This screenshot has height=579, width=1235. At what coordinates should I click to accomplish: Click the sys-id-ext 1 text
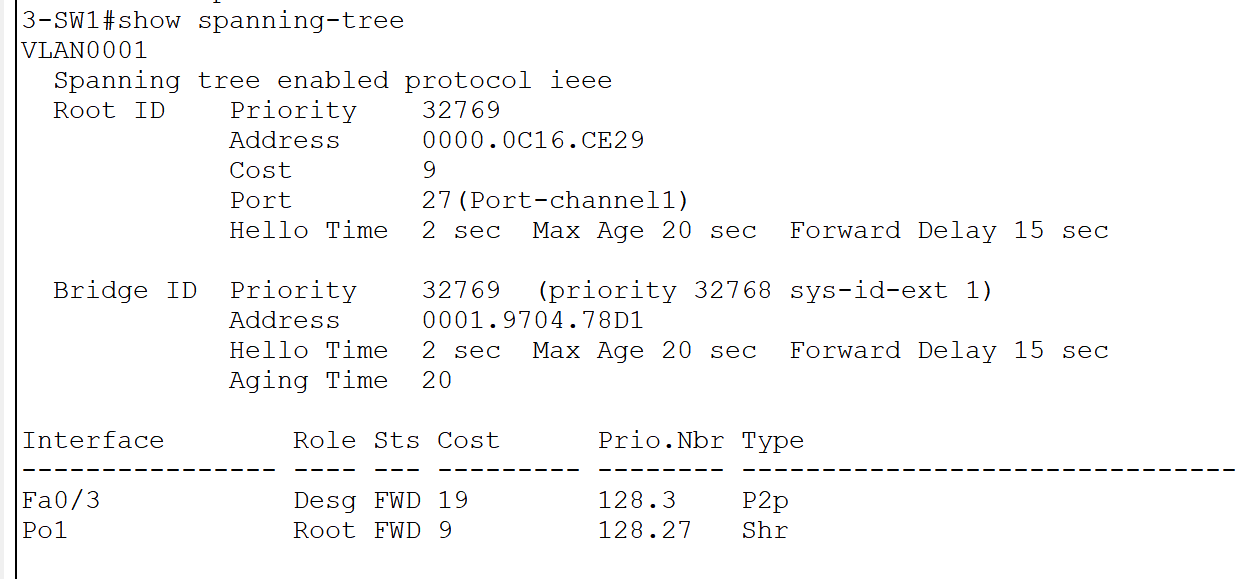[885, 290]
